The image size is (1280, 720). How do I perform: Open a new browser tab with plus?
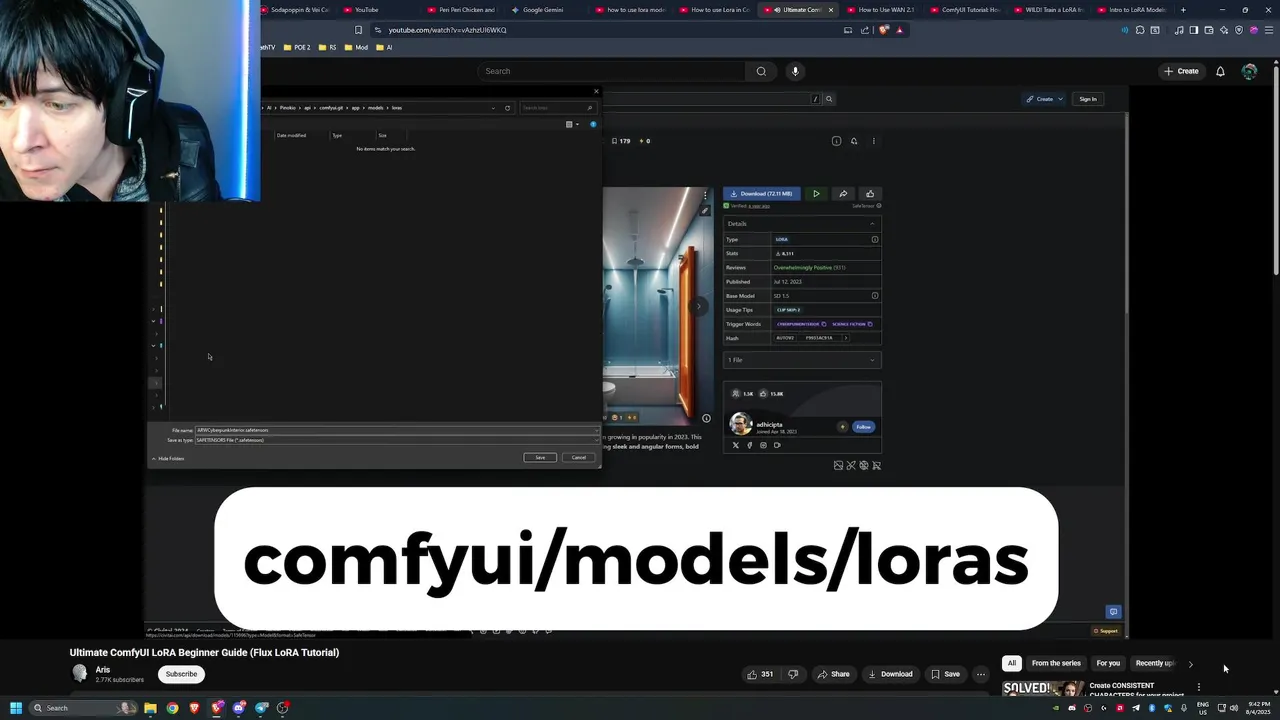pyautogui.click(x=1183, y=10)
